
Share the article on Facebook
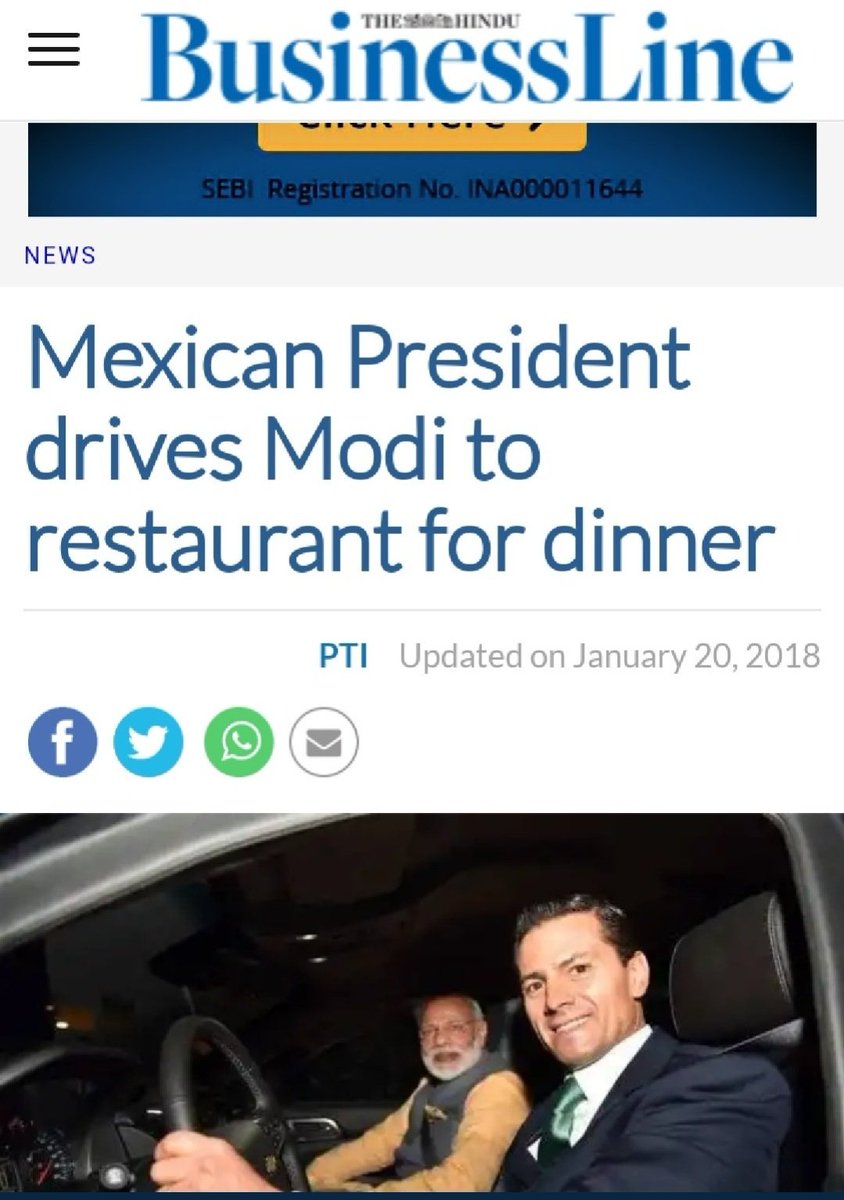(x=63, y=743)
